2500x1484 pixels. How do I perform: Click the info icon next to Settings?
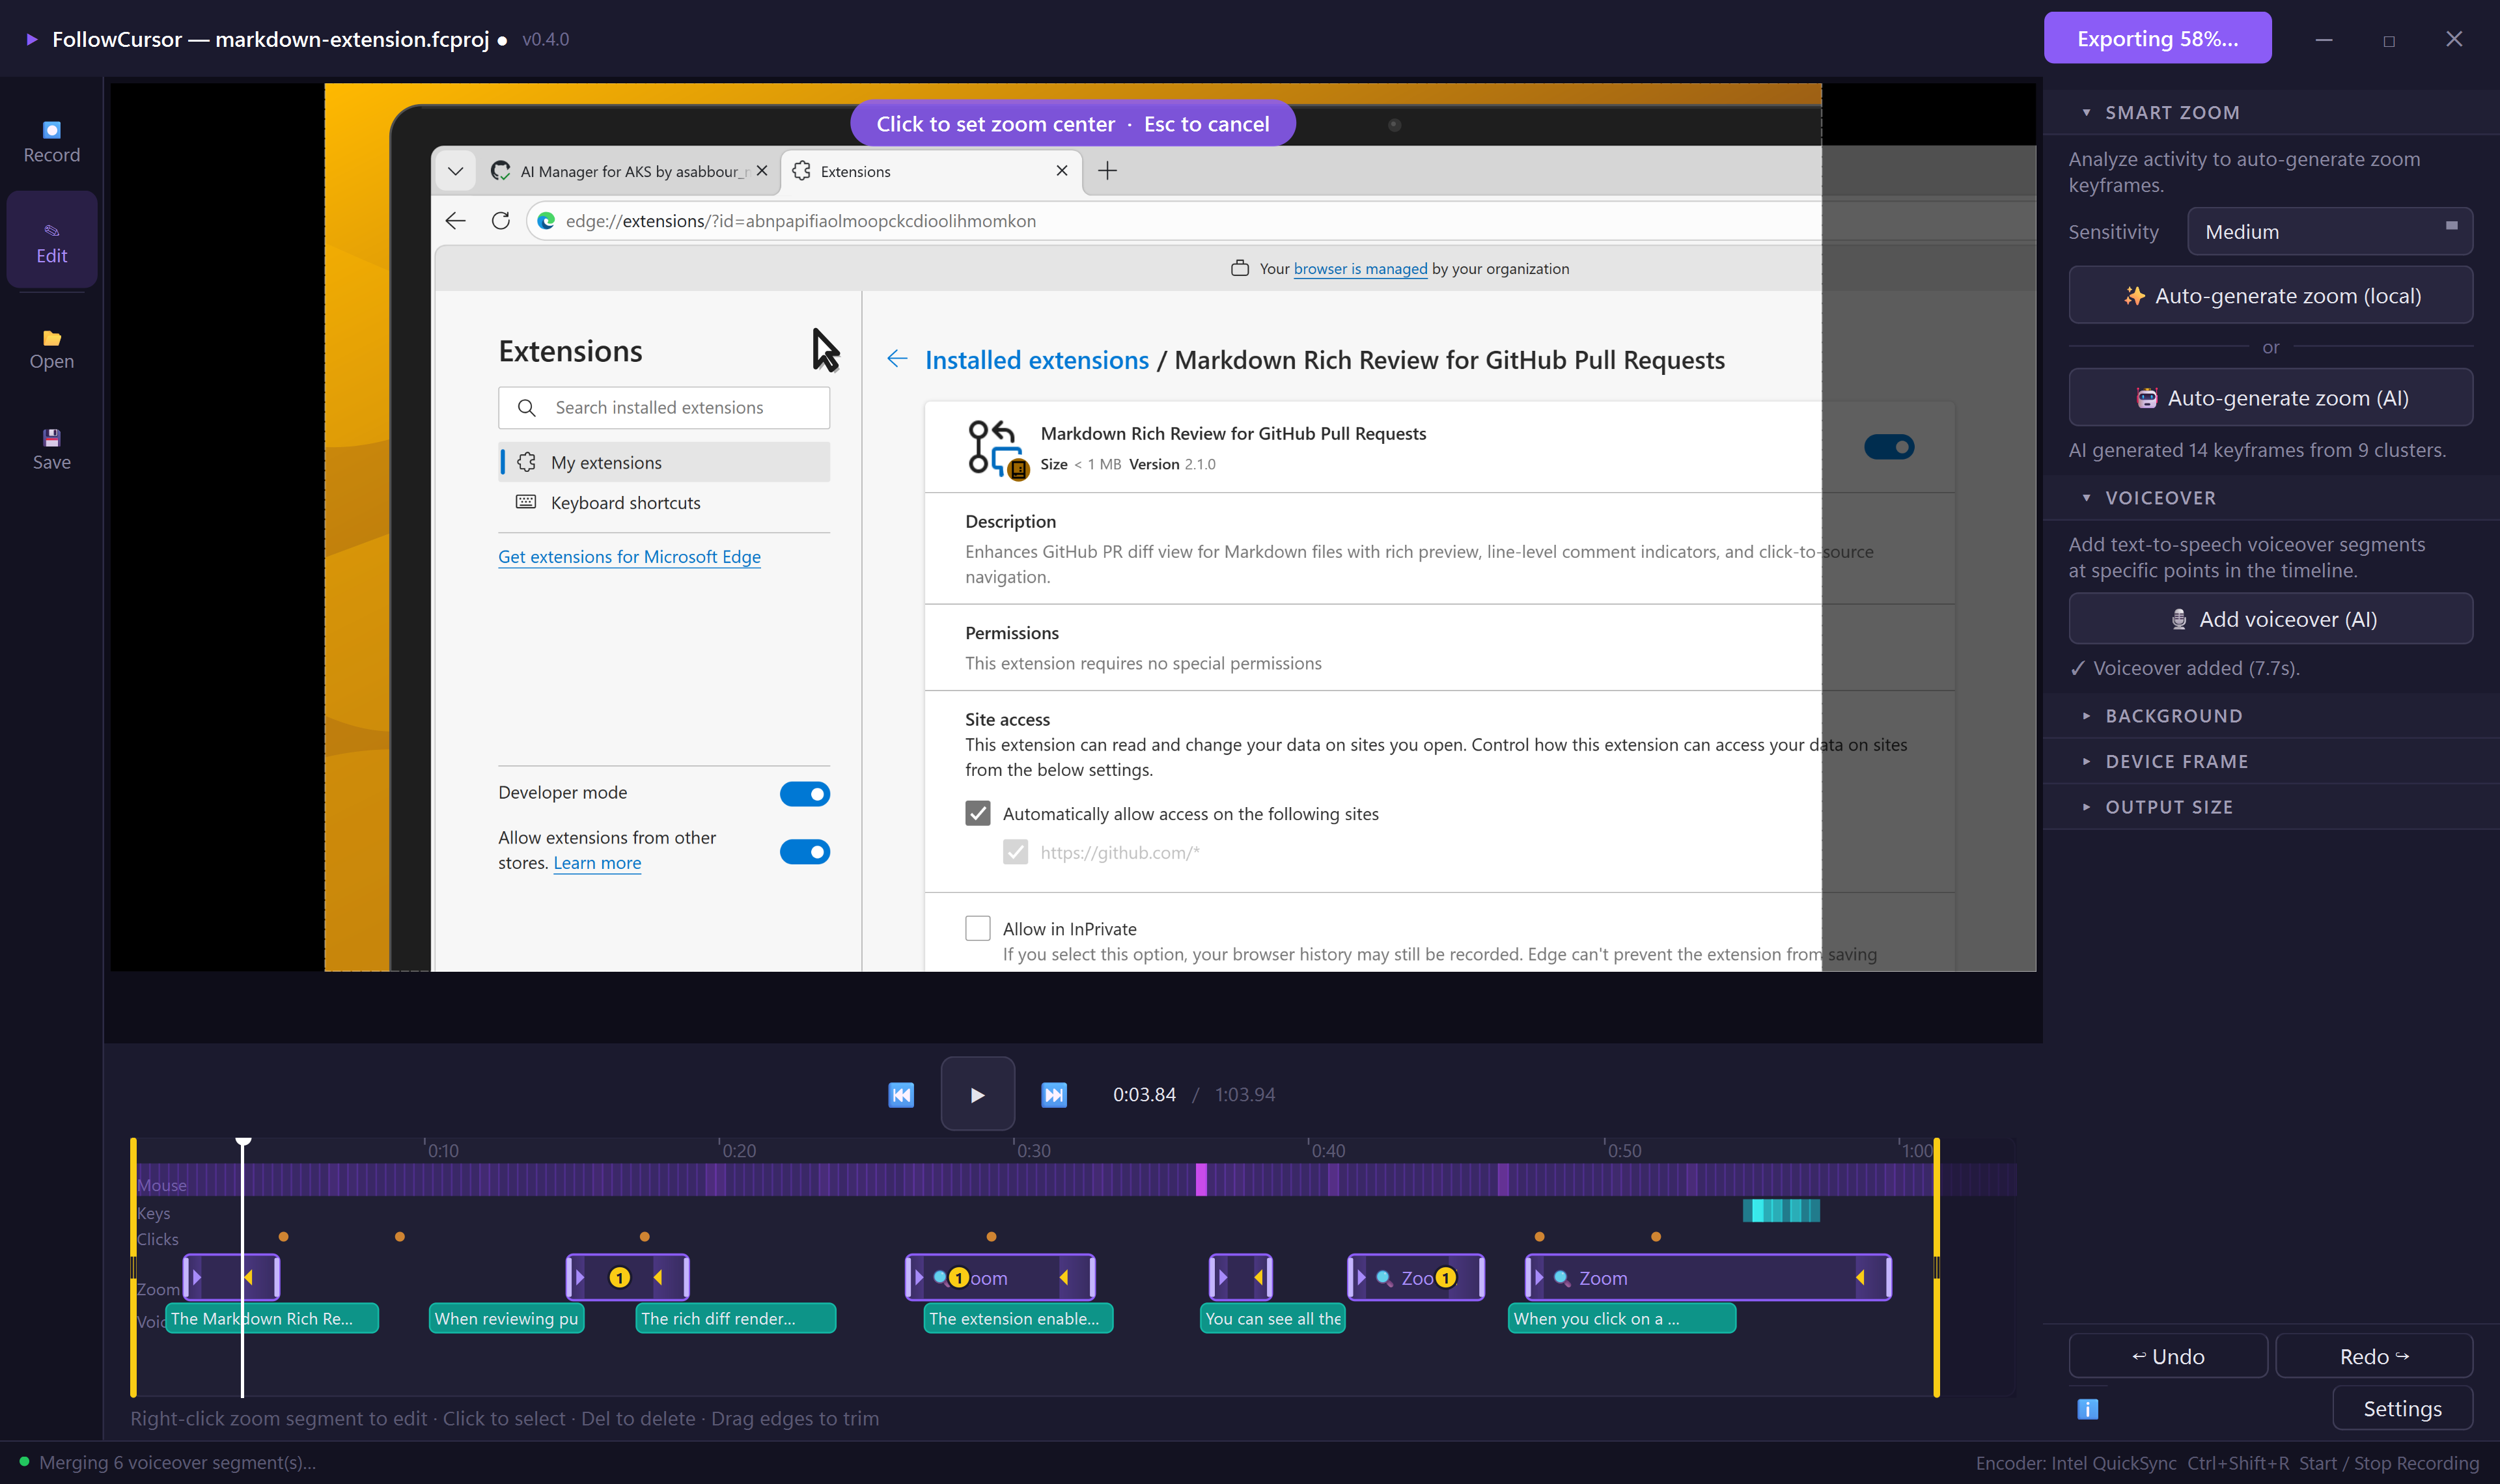tap(2087, 1408)
